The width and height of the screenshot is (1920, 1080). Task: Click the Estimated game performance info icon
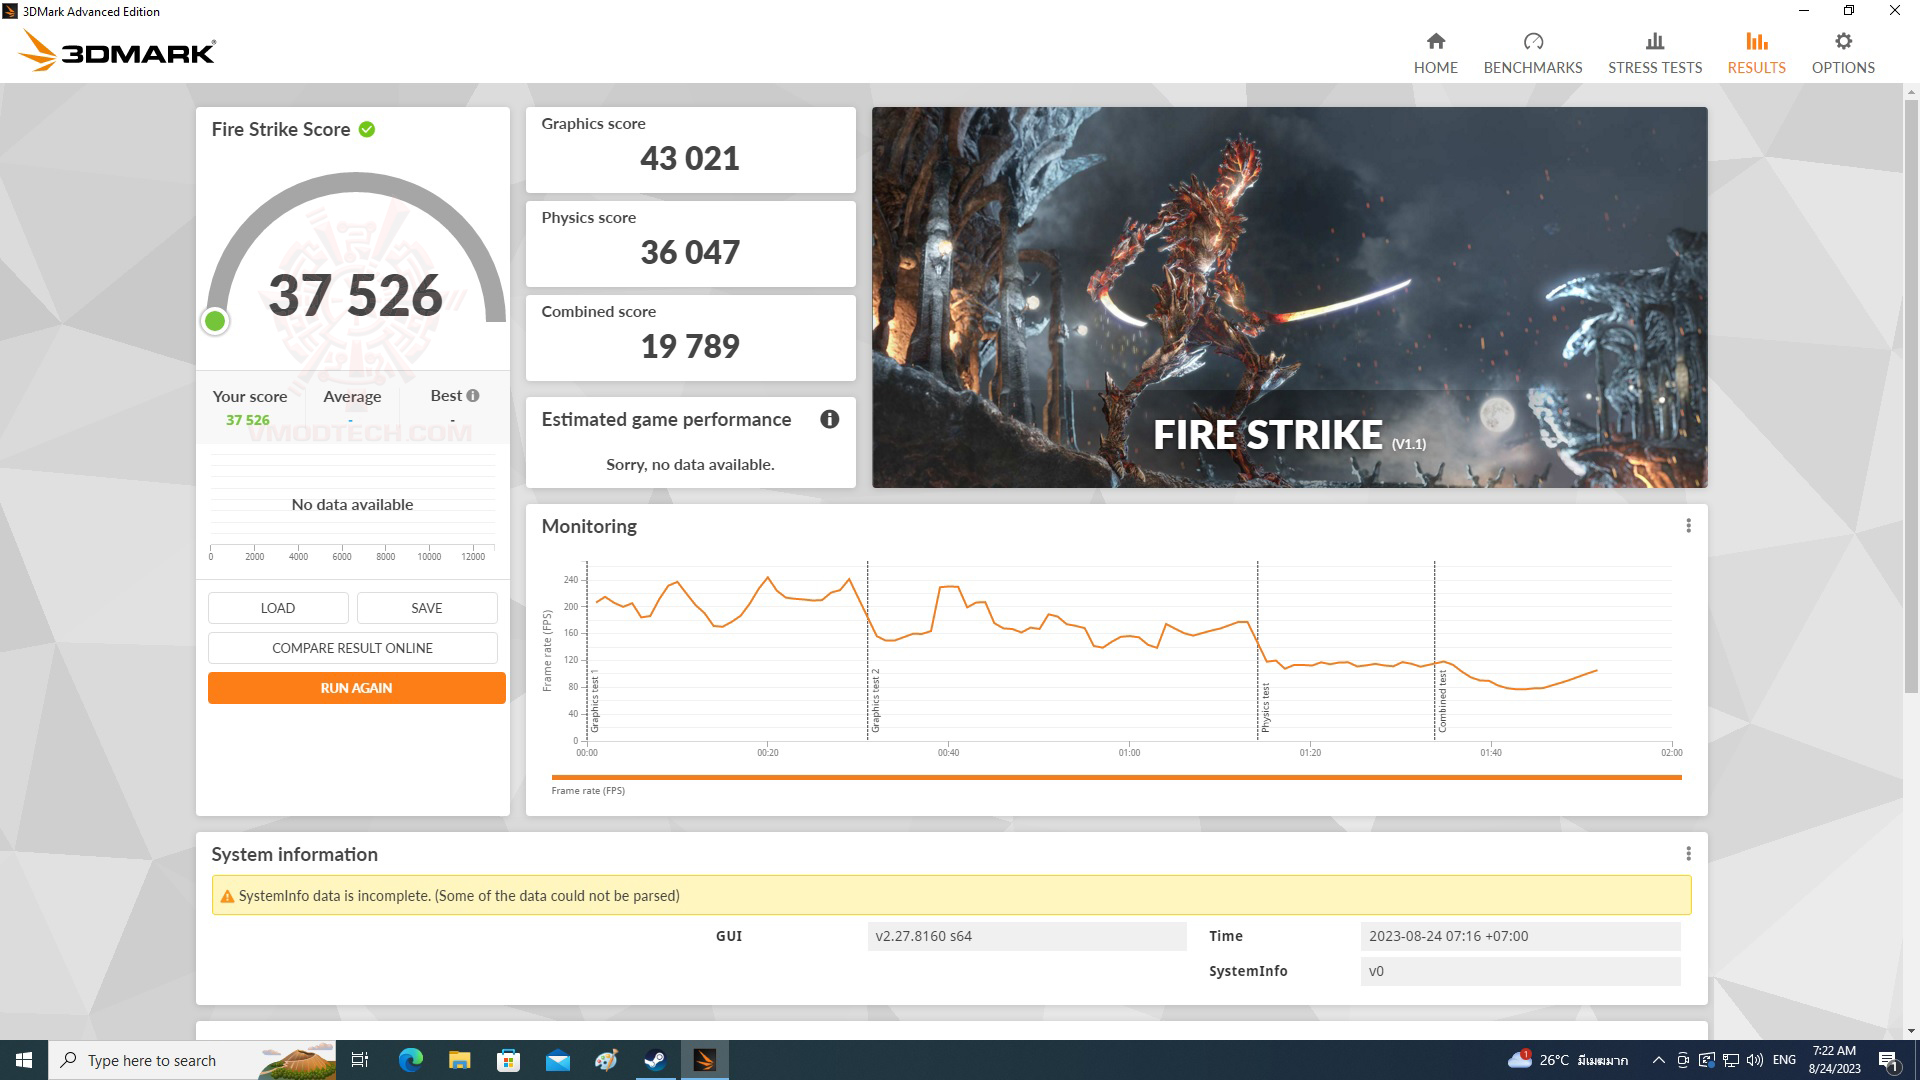tap(830, 420)
